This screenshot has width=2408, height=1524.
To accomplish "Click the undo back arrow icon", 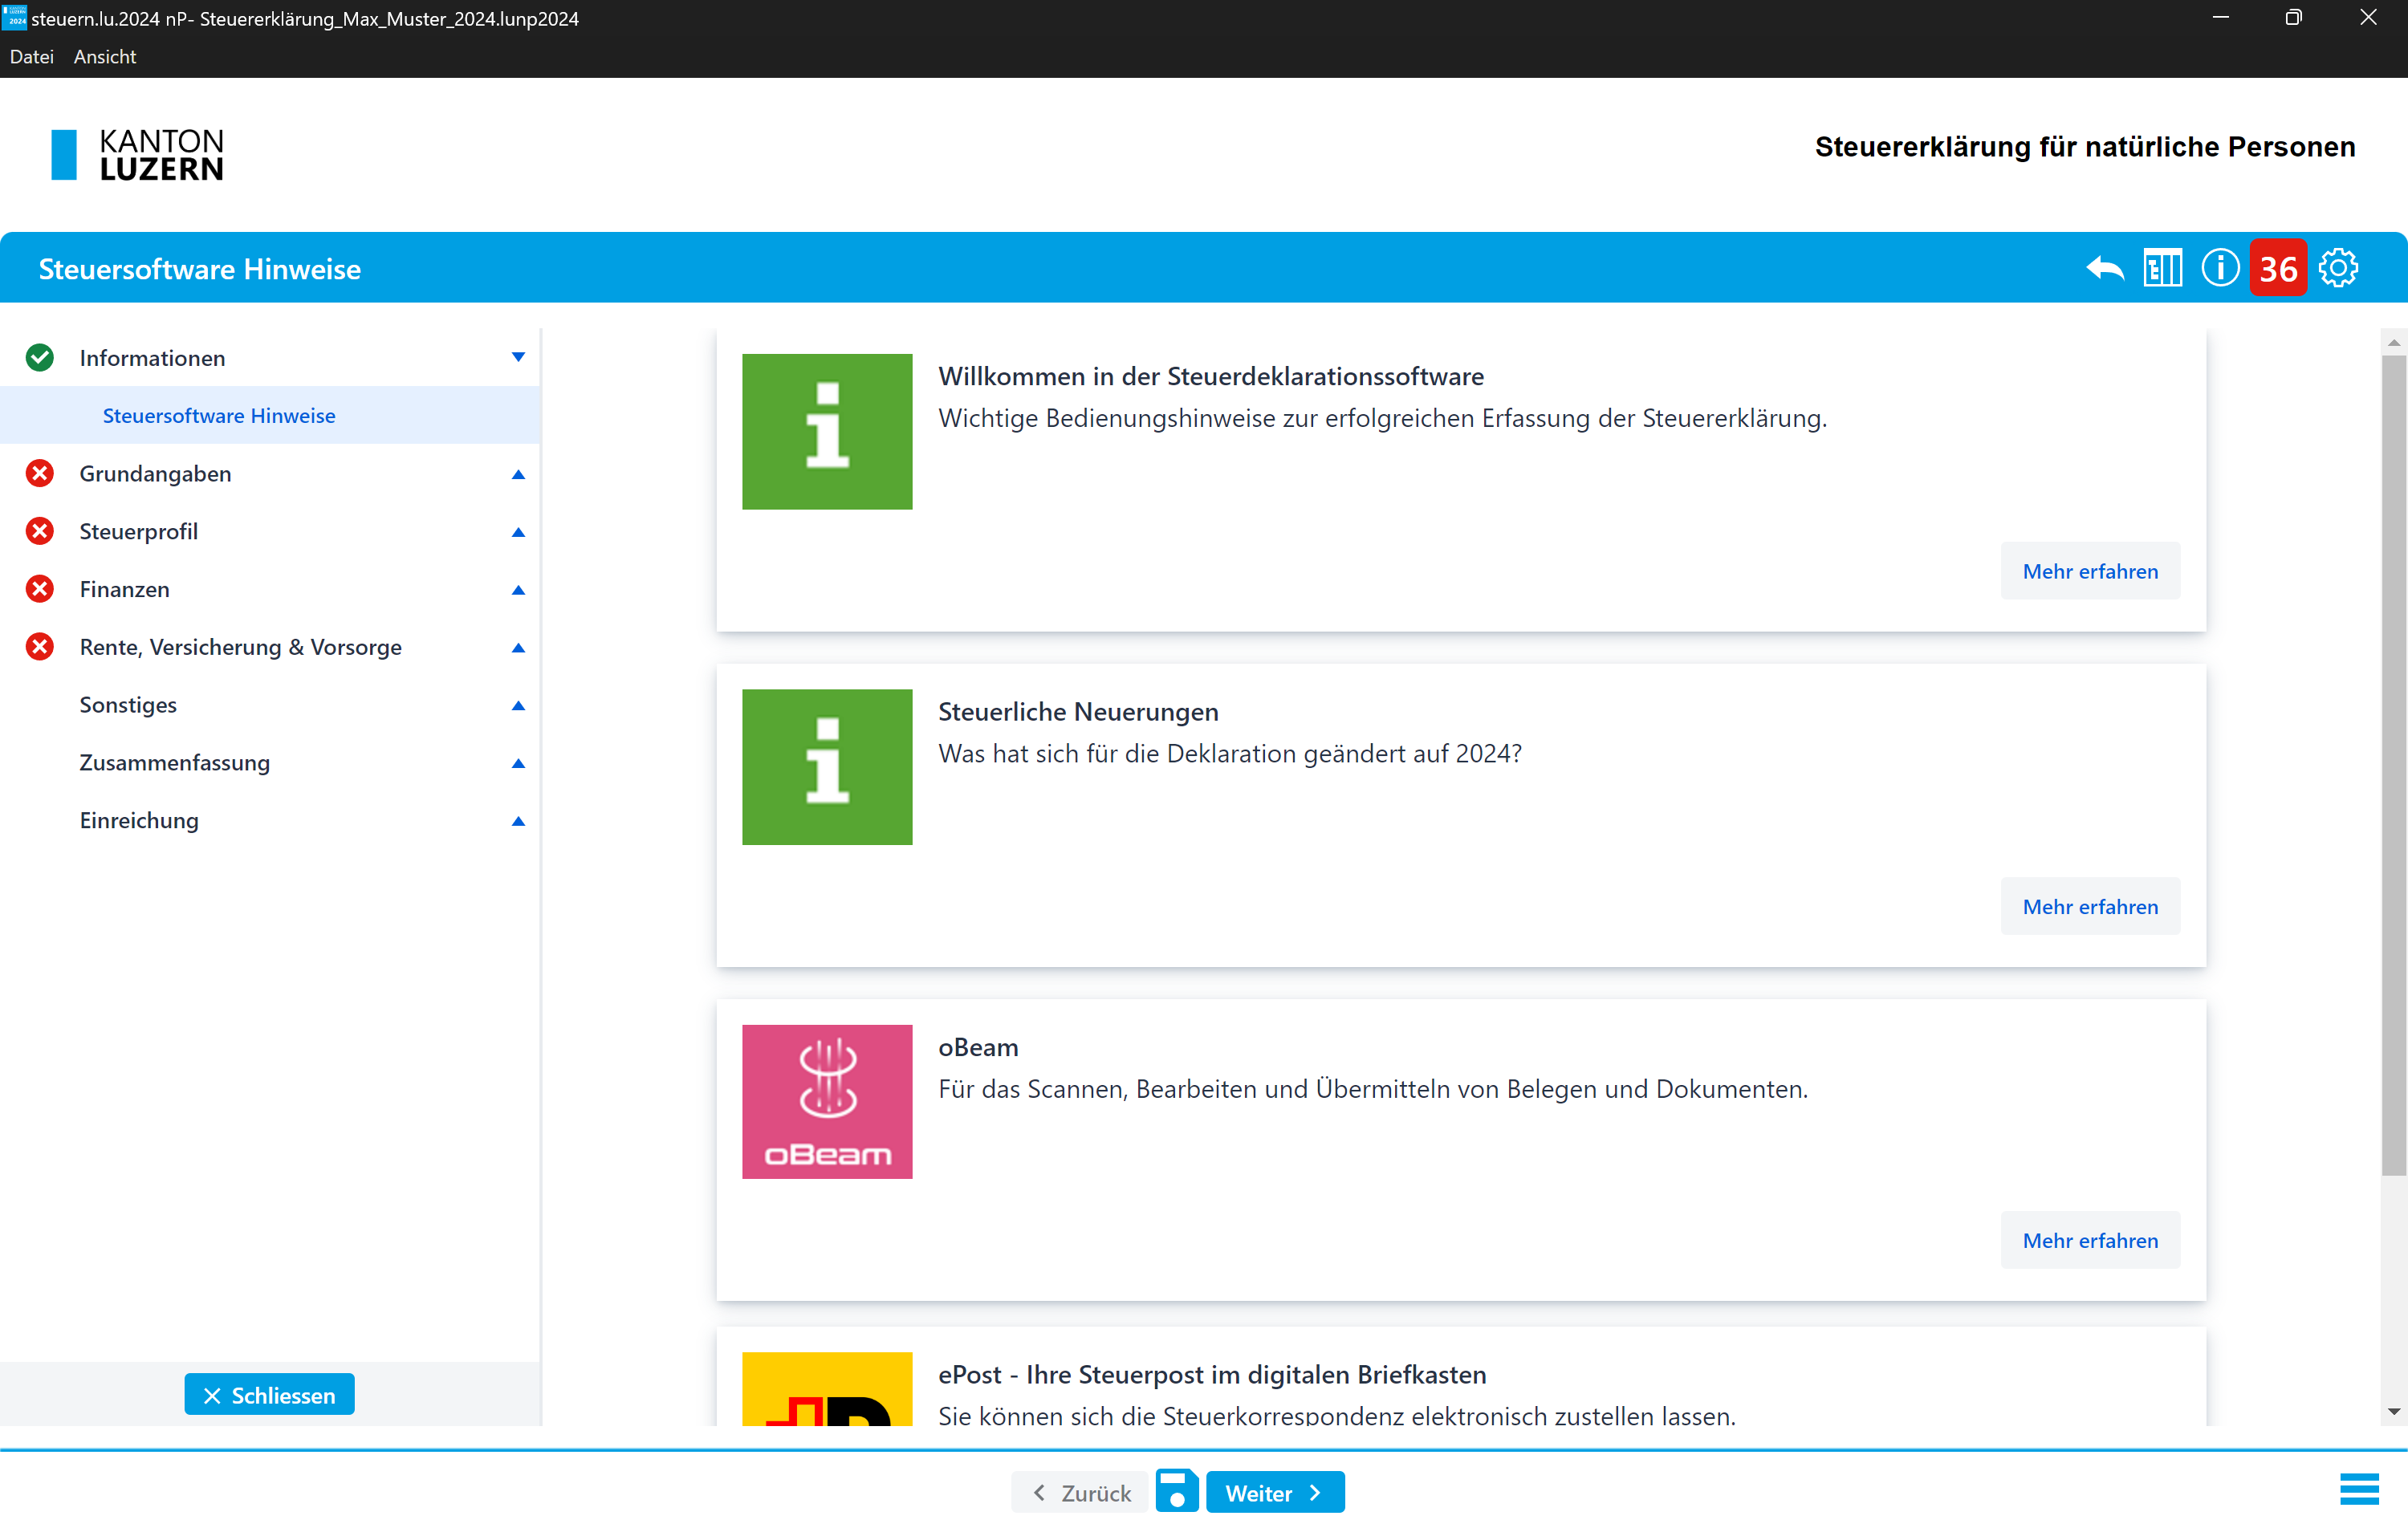I will pos(2105,268).
